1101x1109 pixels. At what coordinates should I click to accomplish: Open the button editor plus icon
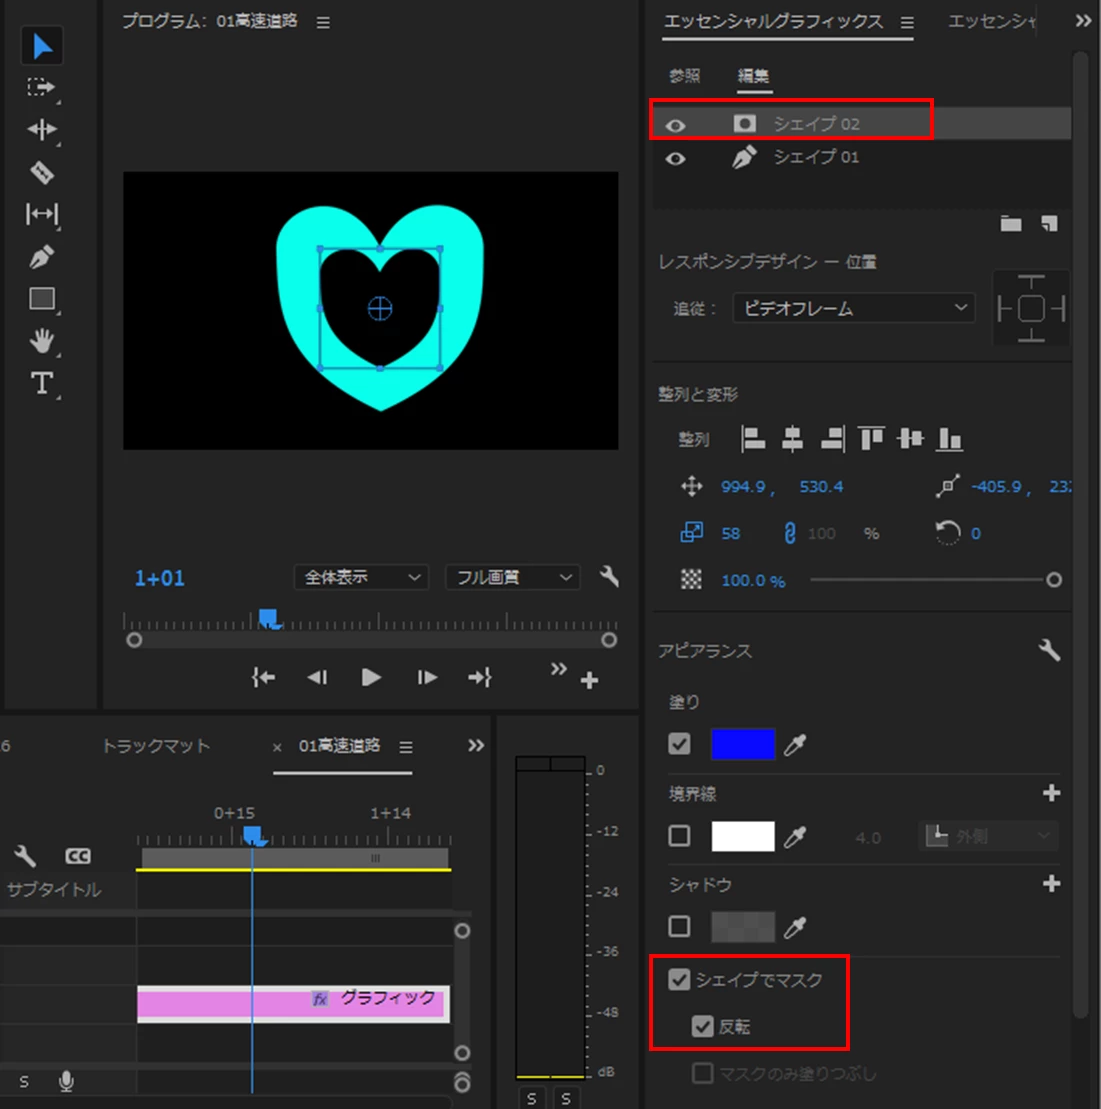tap(589, 680)
